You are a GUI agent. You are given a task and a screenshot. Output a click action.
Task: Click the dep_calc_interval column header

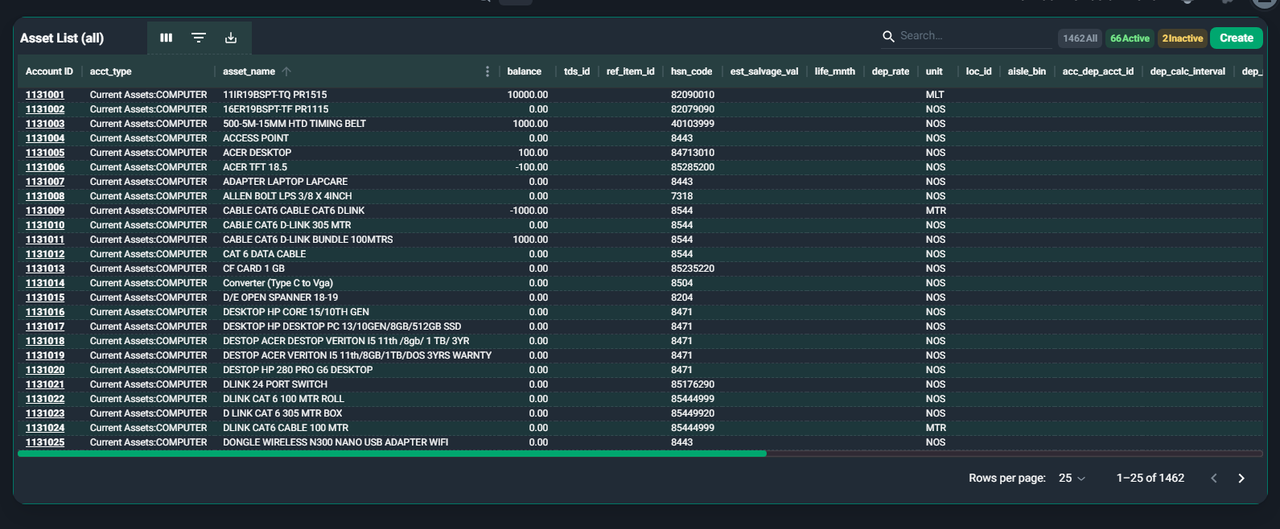point(1188,72)
